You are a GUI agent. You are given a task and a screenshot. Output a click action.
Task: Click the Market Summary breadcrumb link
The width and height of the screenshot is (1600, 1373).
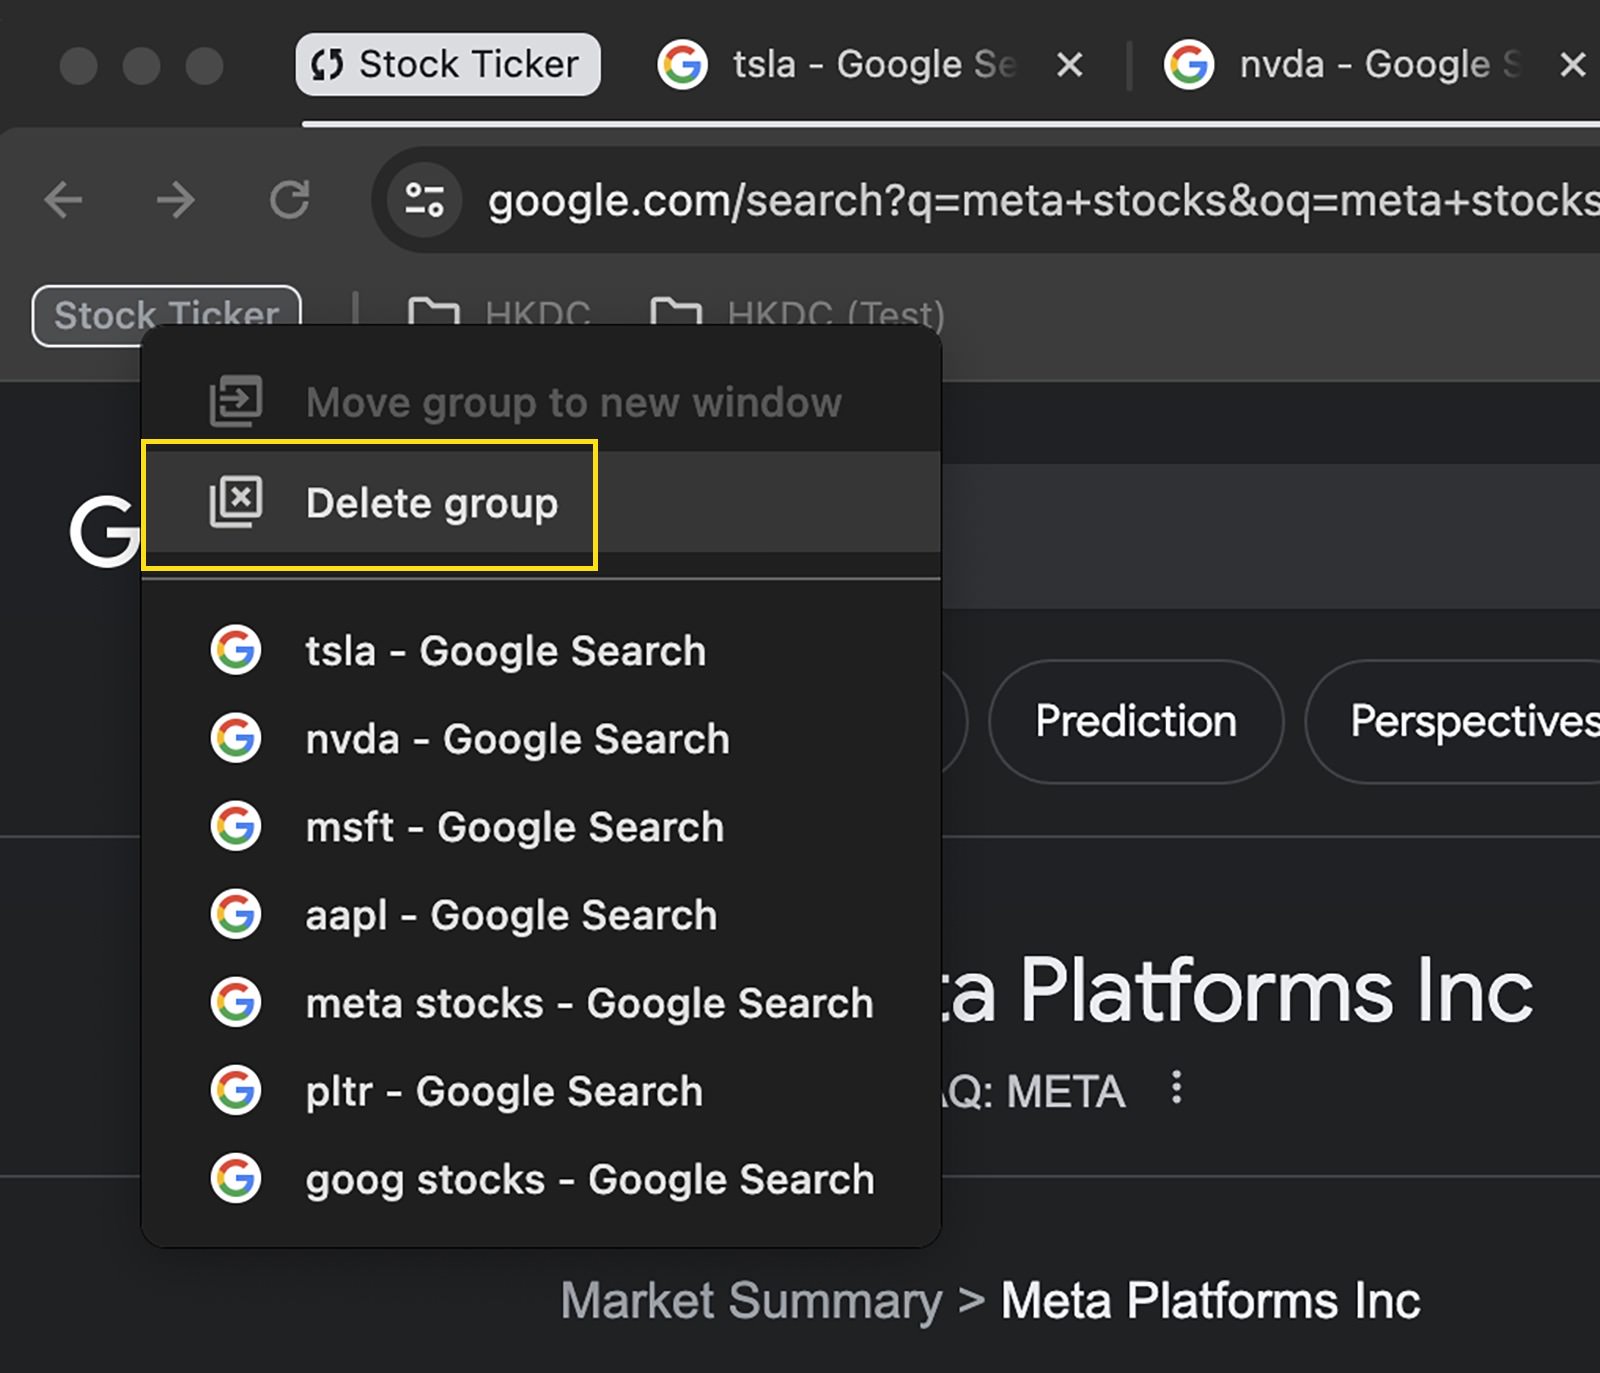point(751,1301)
